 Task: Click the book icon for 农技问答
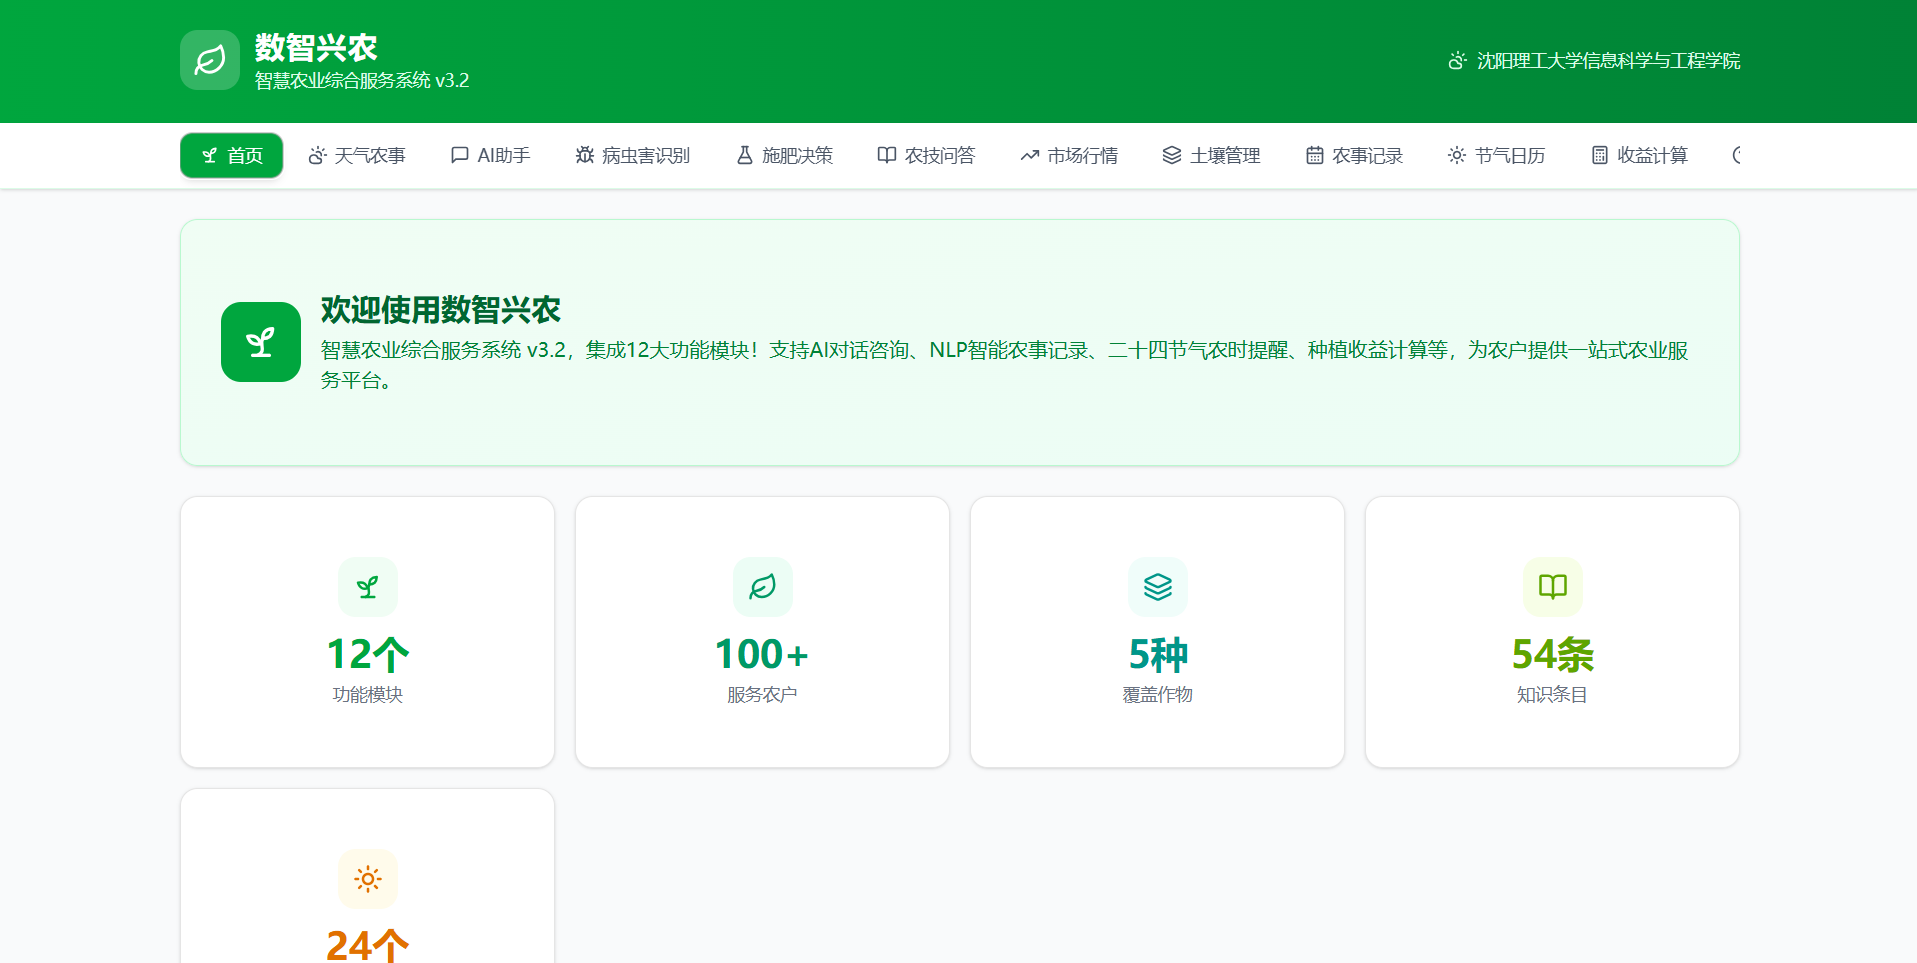[887, 155]
